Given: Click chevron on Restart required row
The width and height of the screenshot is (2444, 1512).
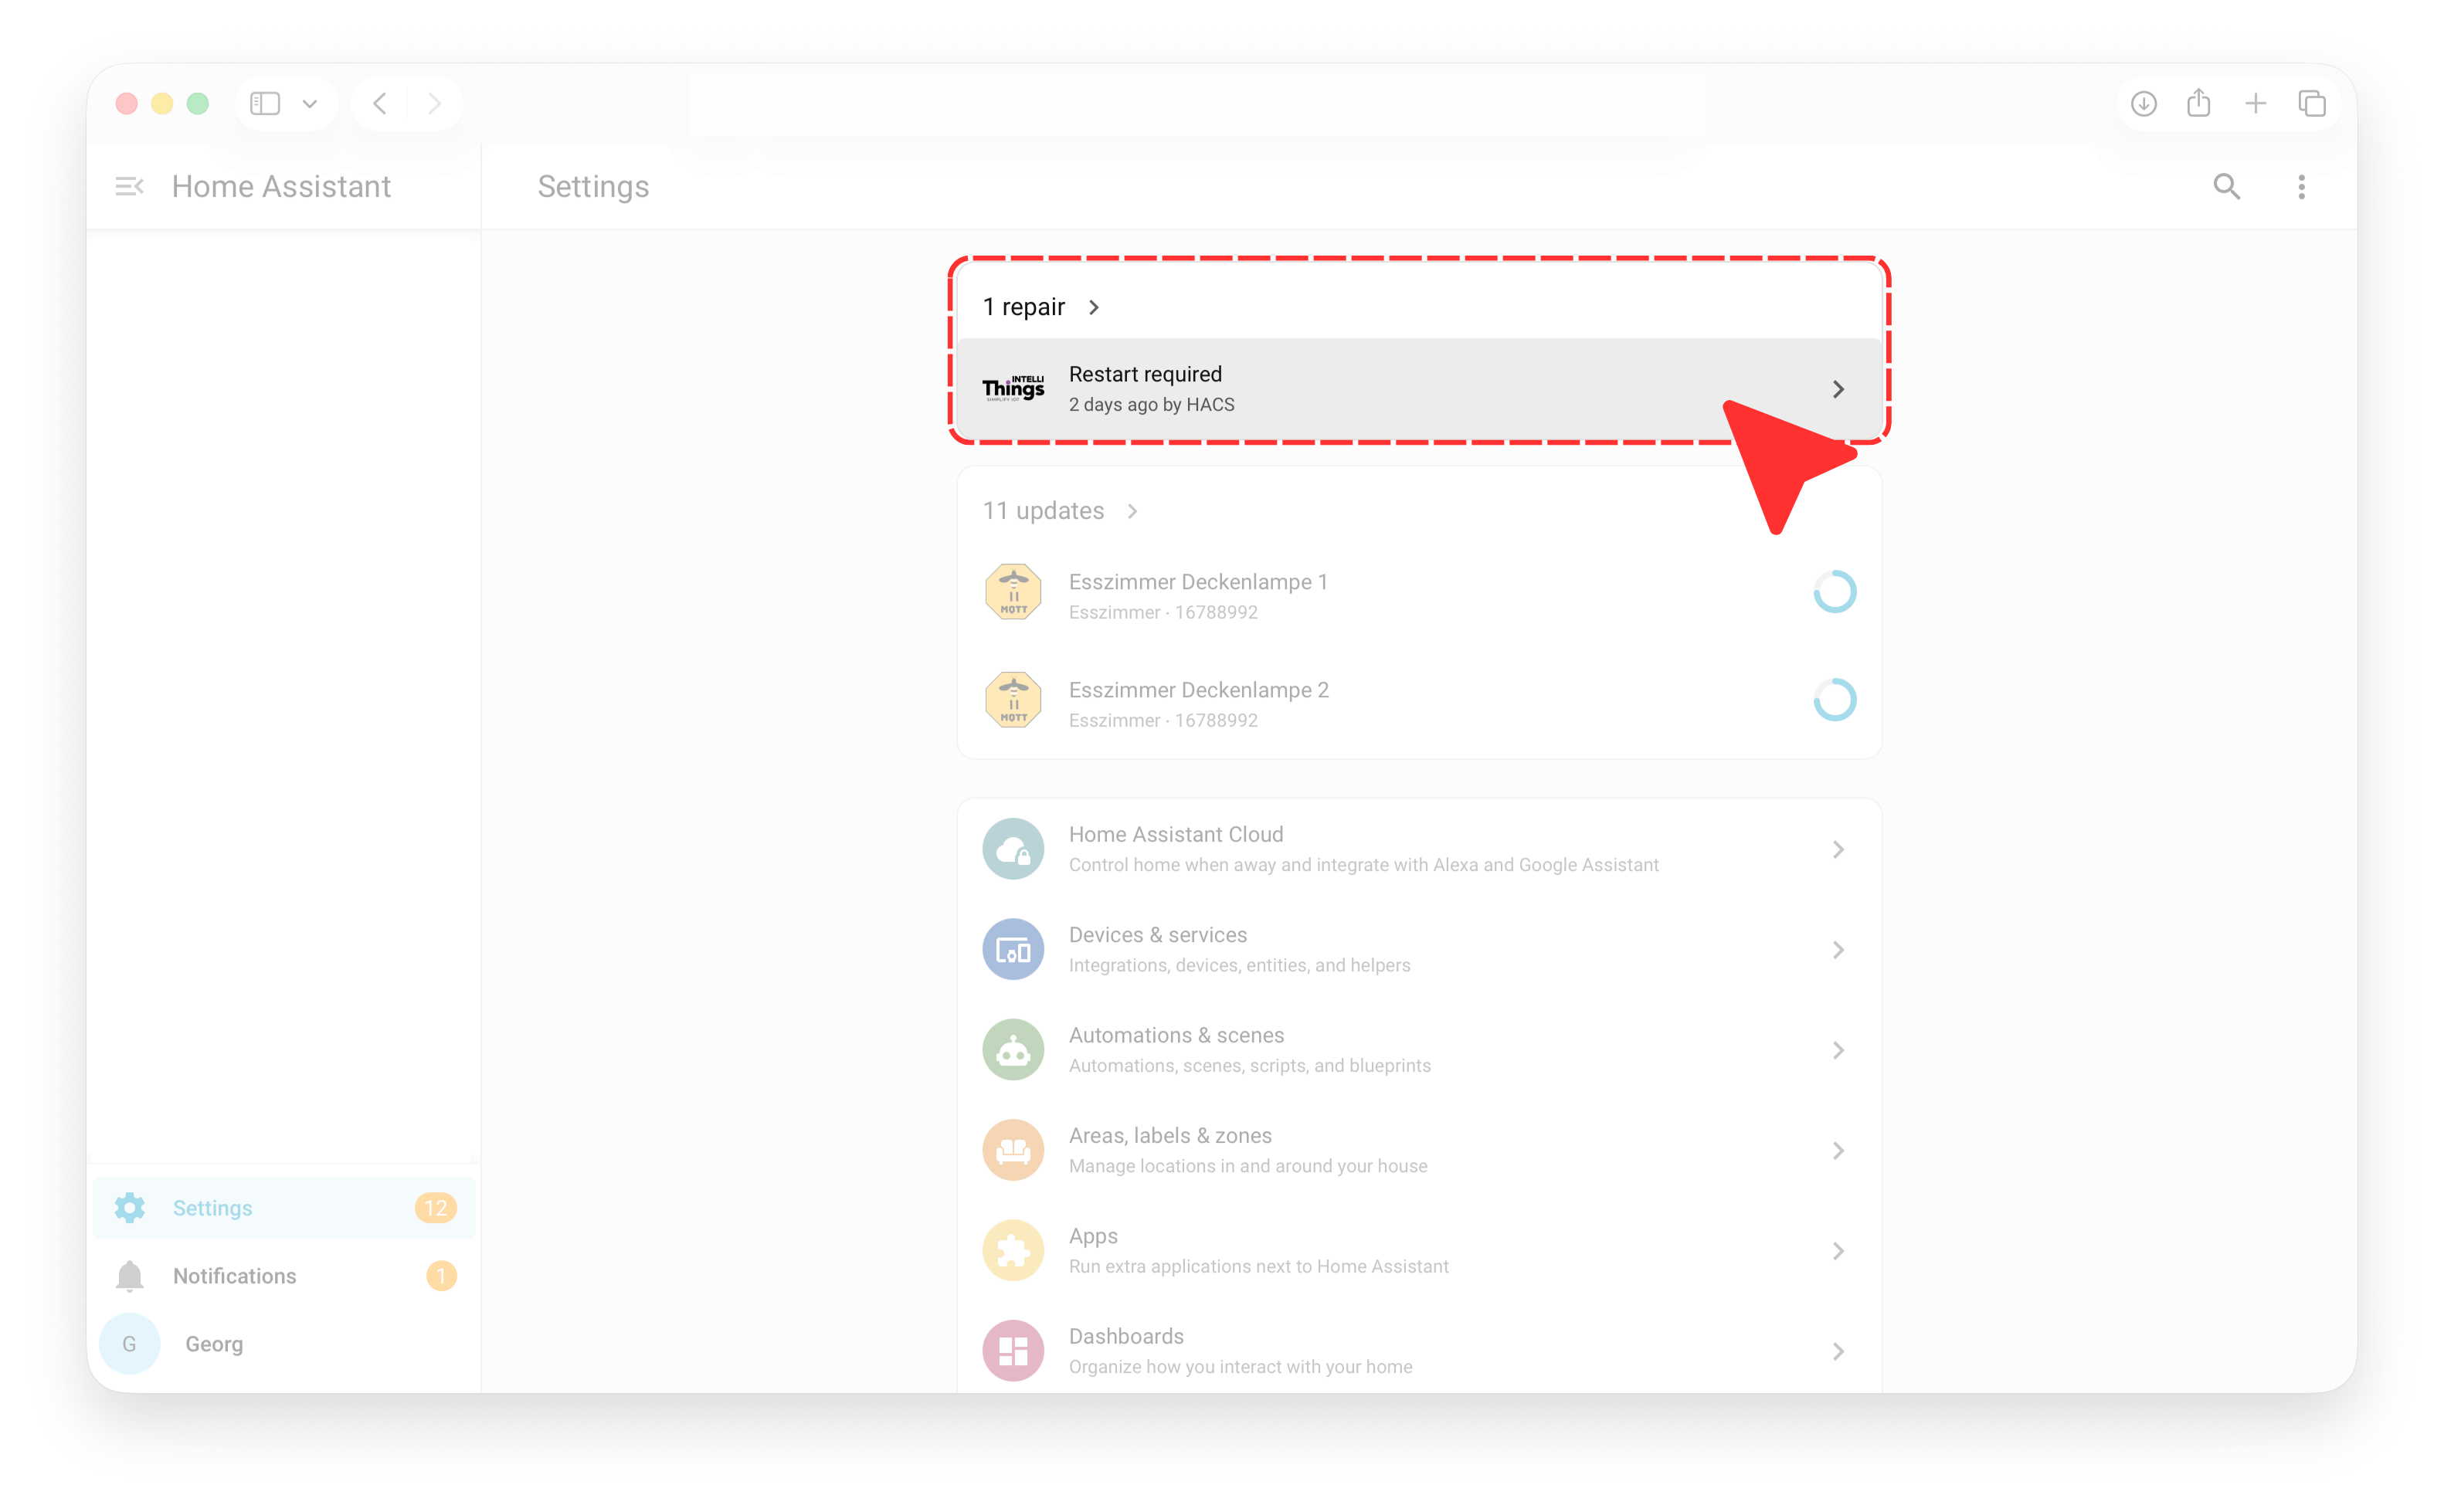Looking at the screenshot, I should point(1838,389).
